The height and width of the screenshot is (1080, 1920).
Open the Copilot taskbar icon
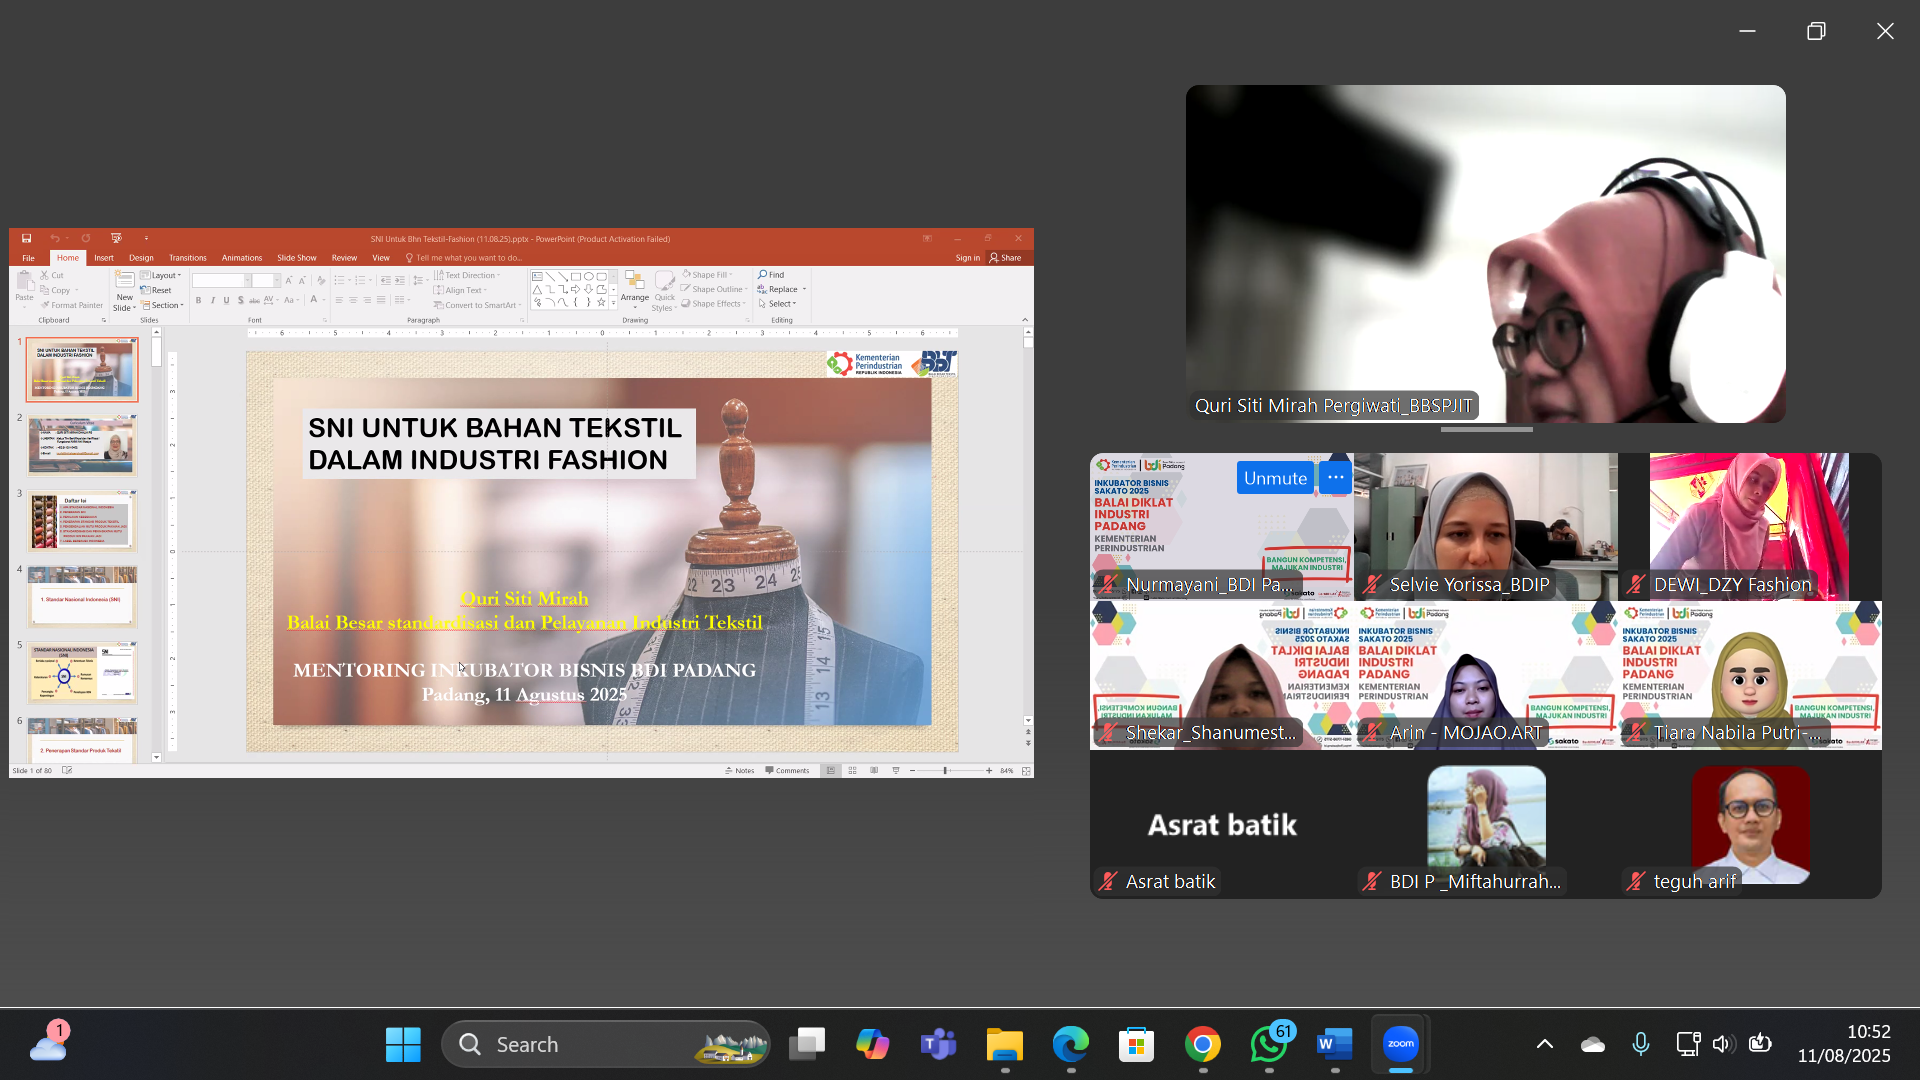(872, 1044)
